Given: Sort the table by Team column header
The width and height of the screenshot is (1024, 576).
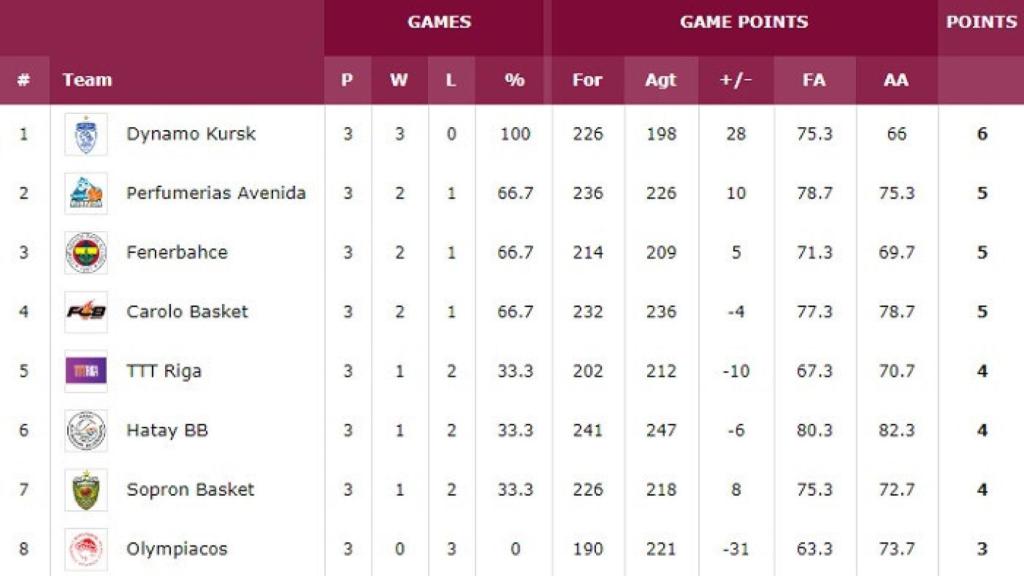Looking at the screenshot, I should pos(87,80).
